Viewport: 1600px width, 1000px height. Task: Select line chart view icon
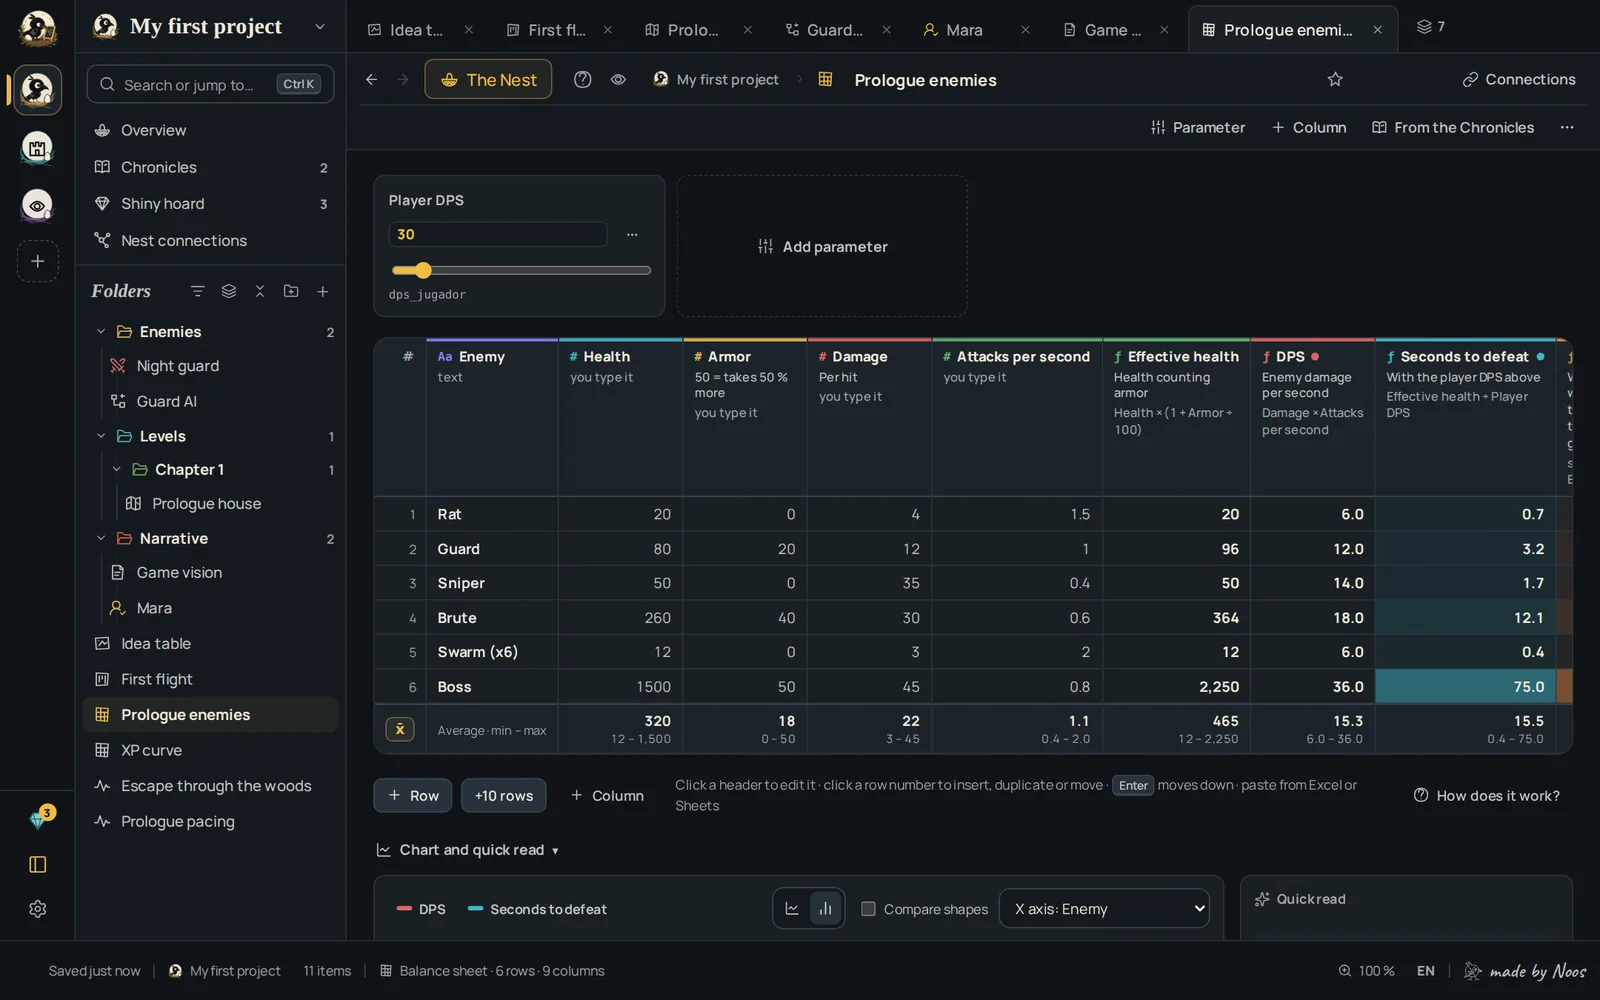click(x=792, y=909)
